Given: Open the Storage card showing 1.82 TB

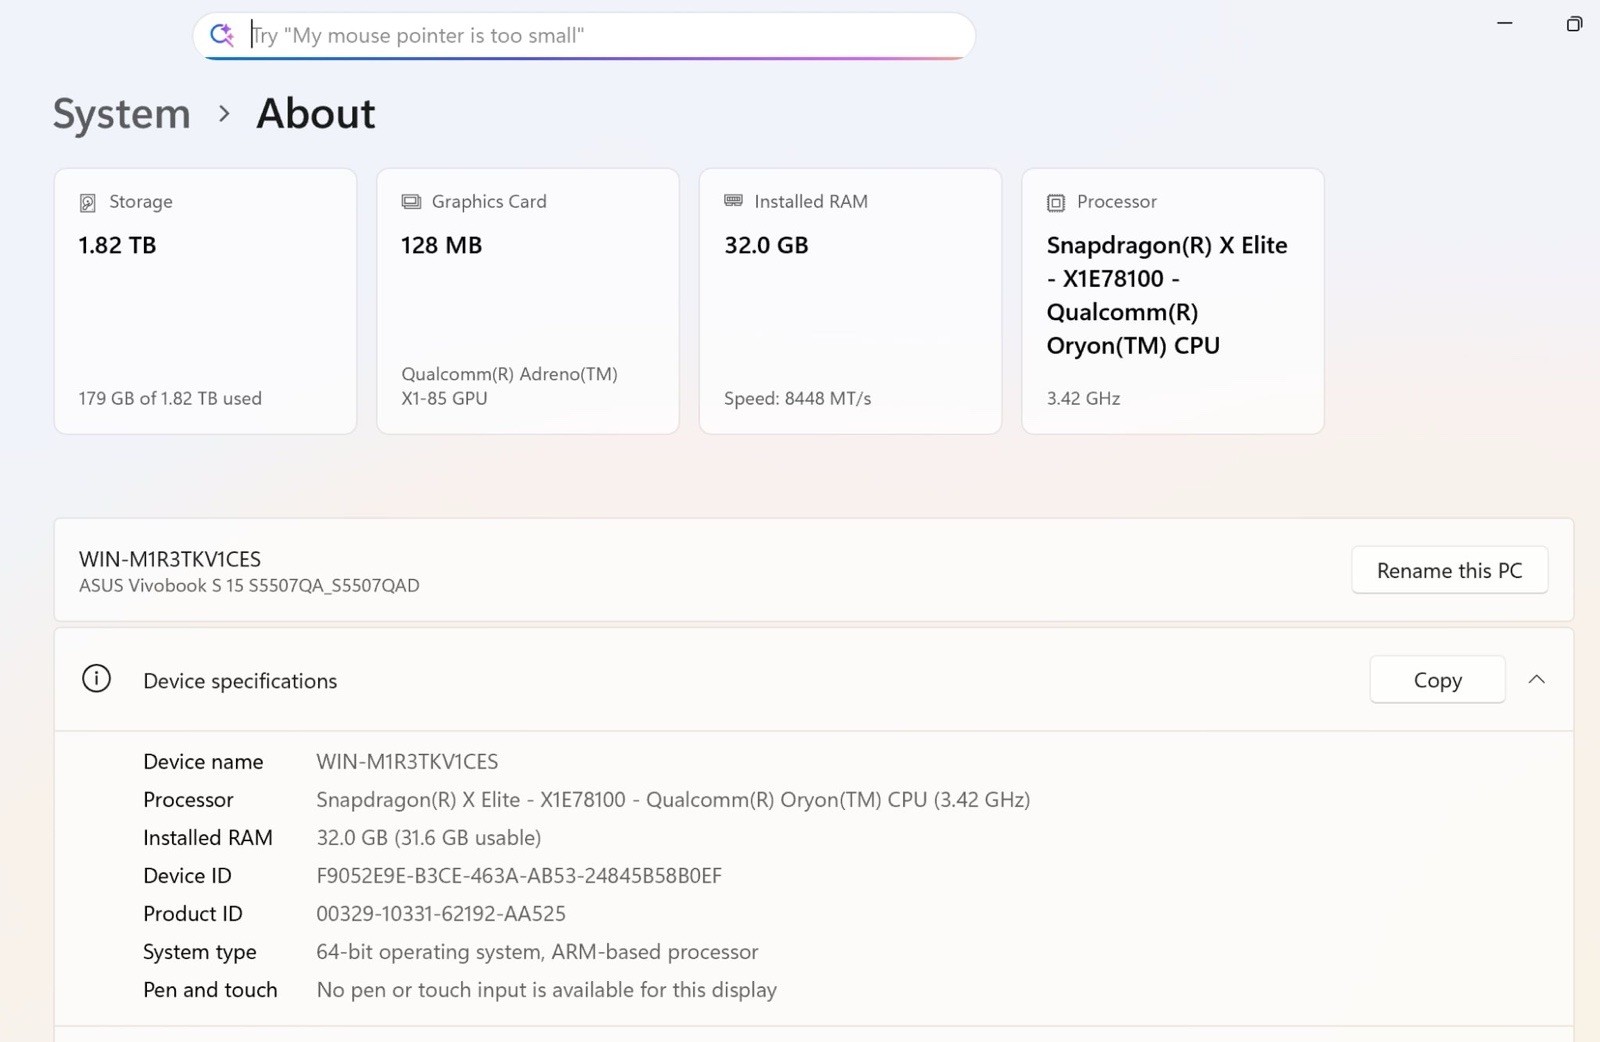Looking at the screenshot, I should tap(205, 301).
